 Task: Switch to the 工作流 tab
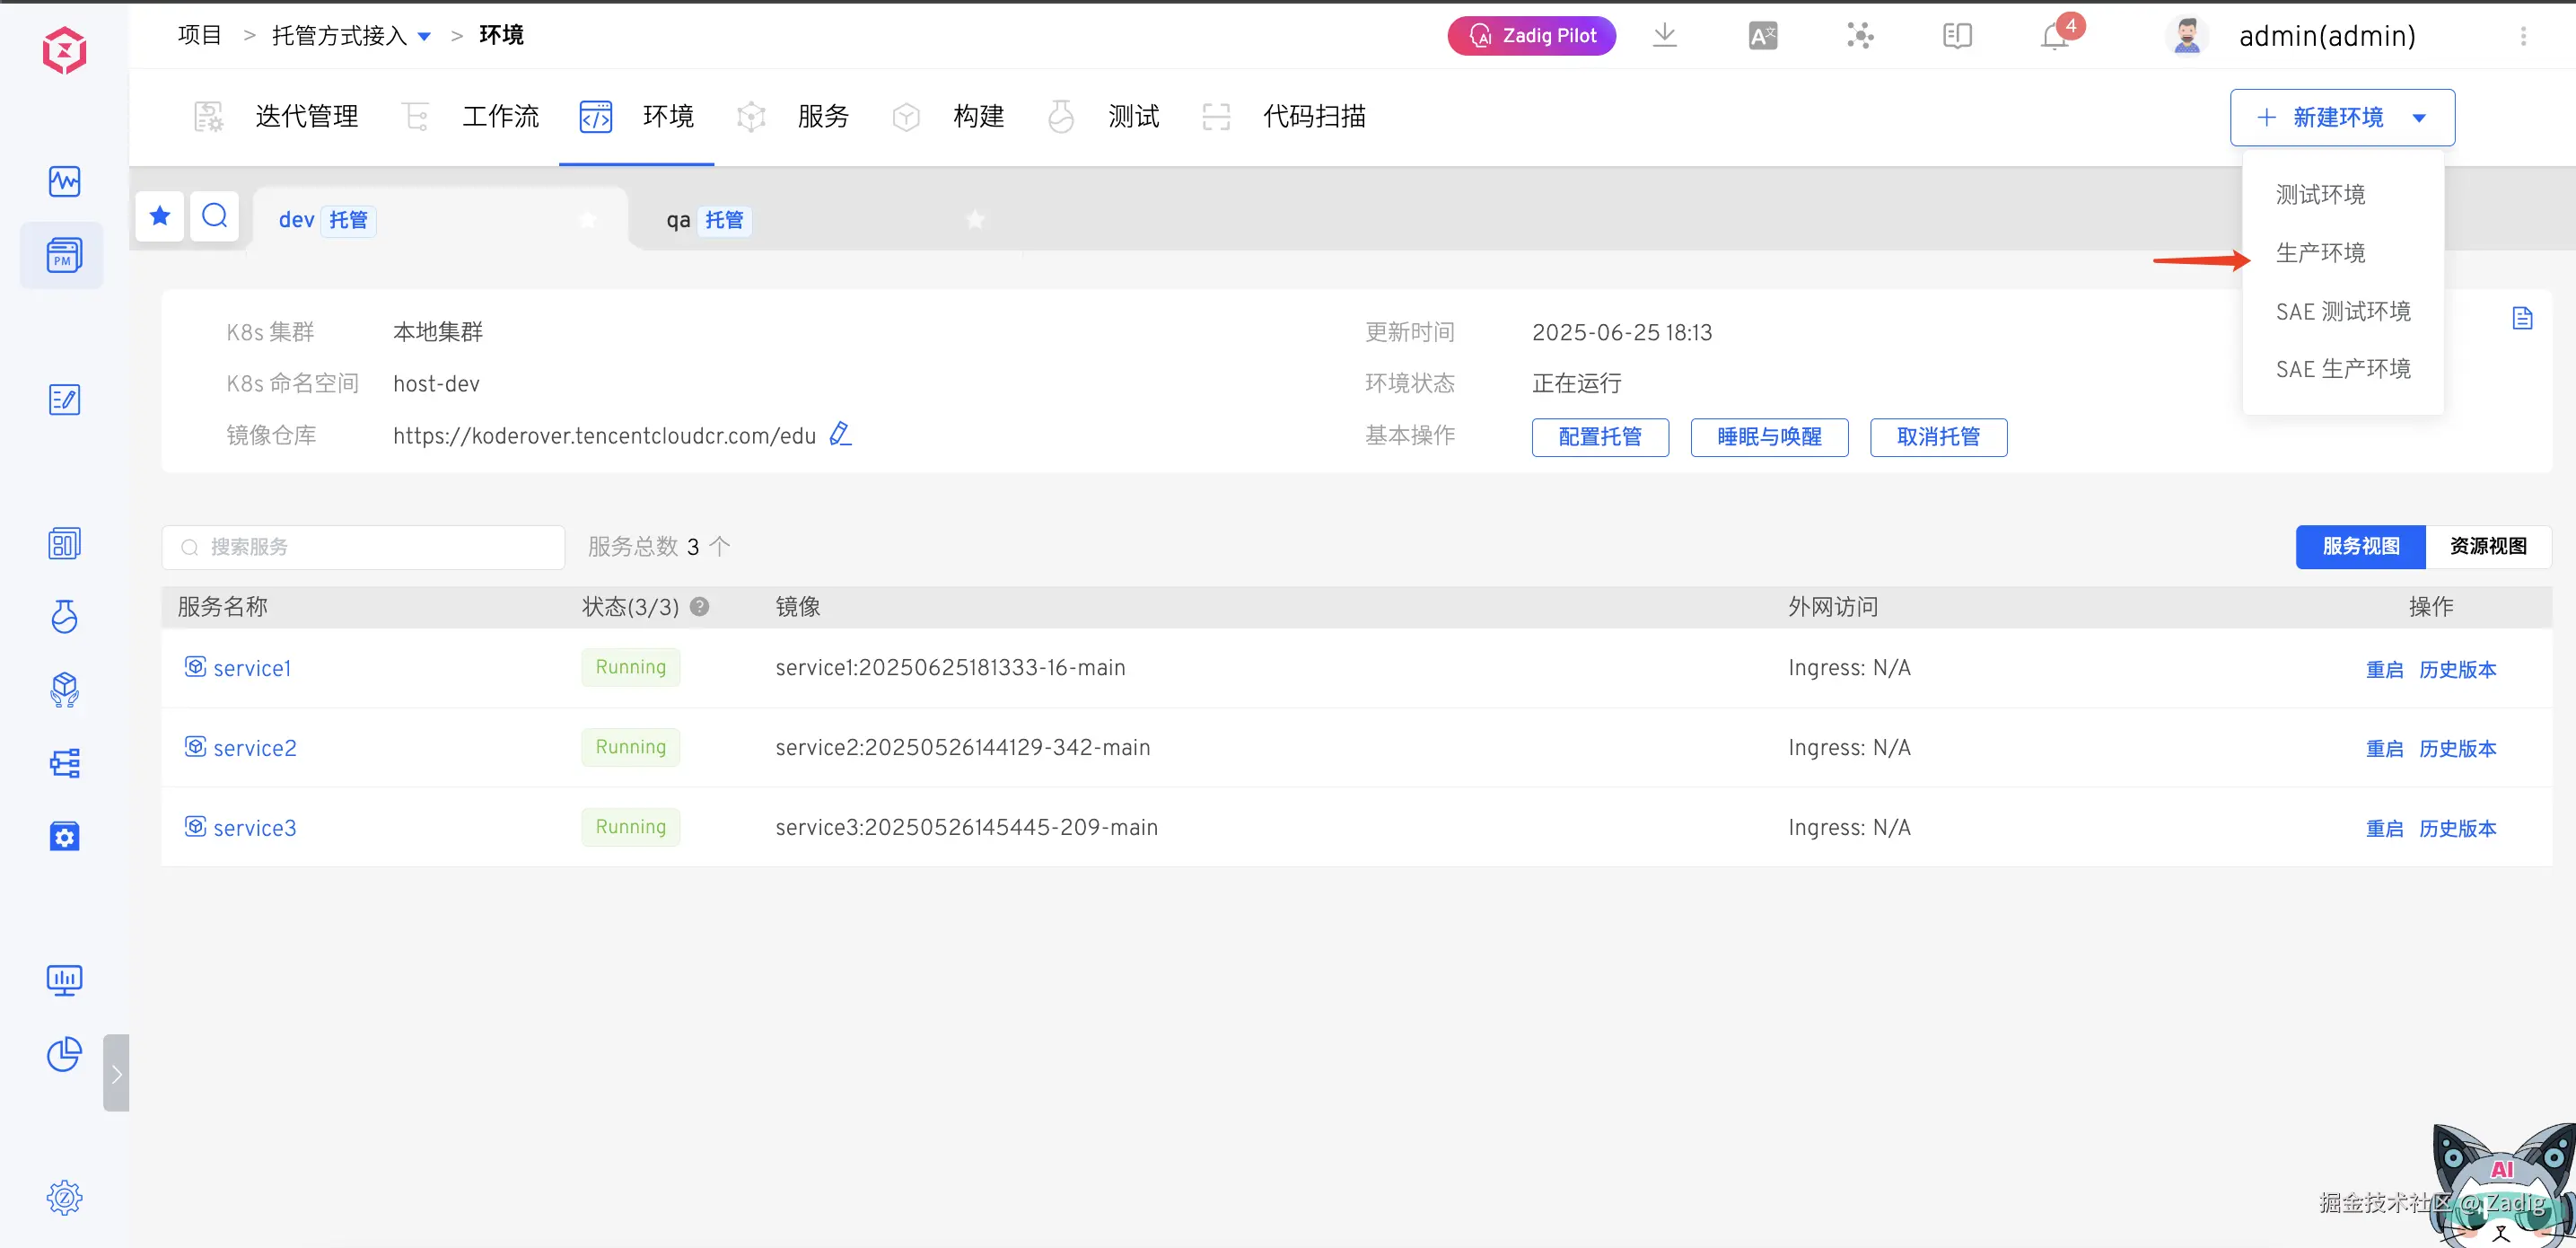tap(500, 117)
